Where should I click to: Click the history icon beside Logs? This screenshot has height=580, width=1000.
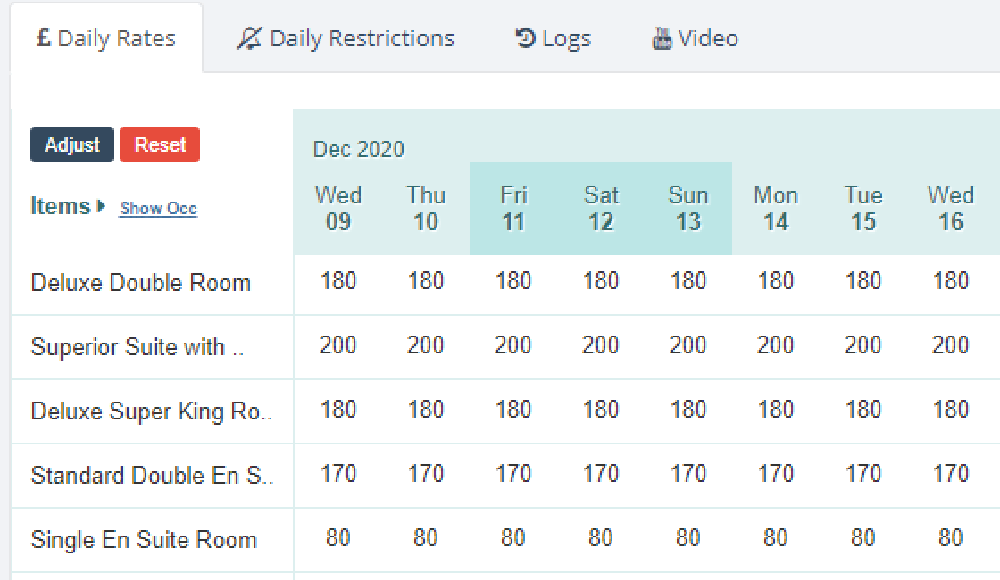(x=525, y=38)
